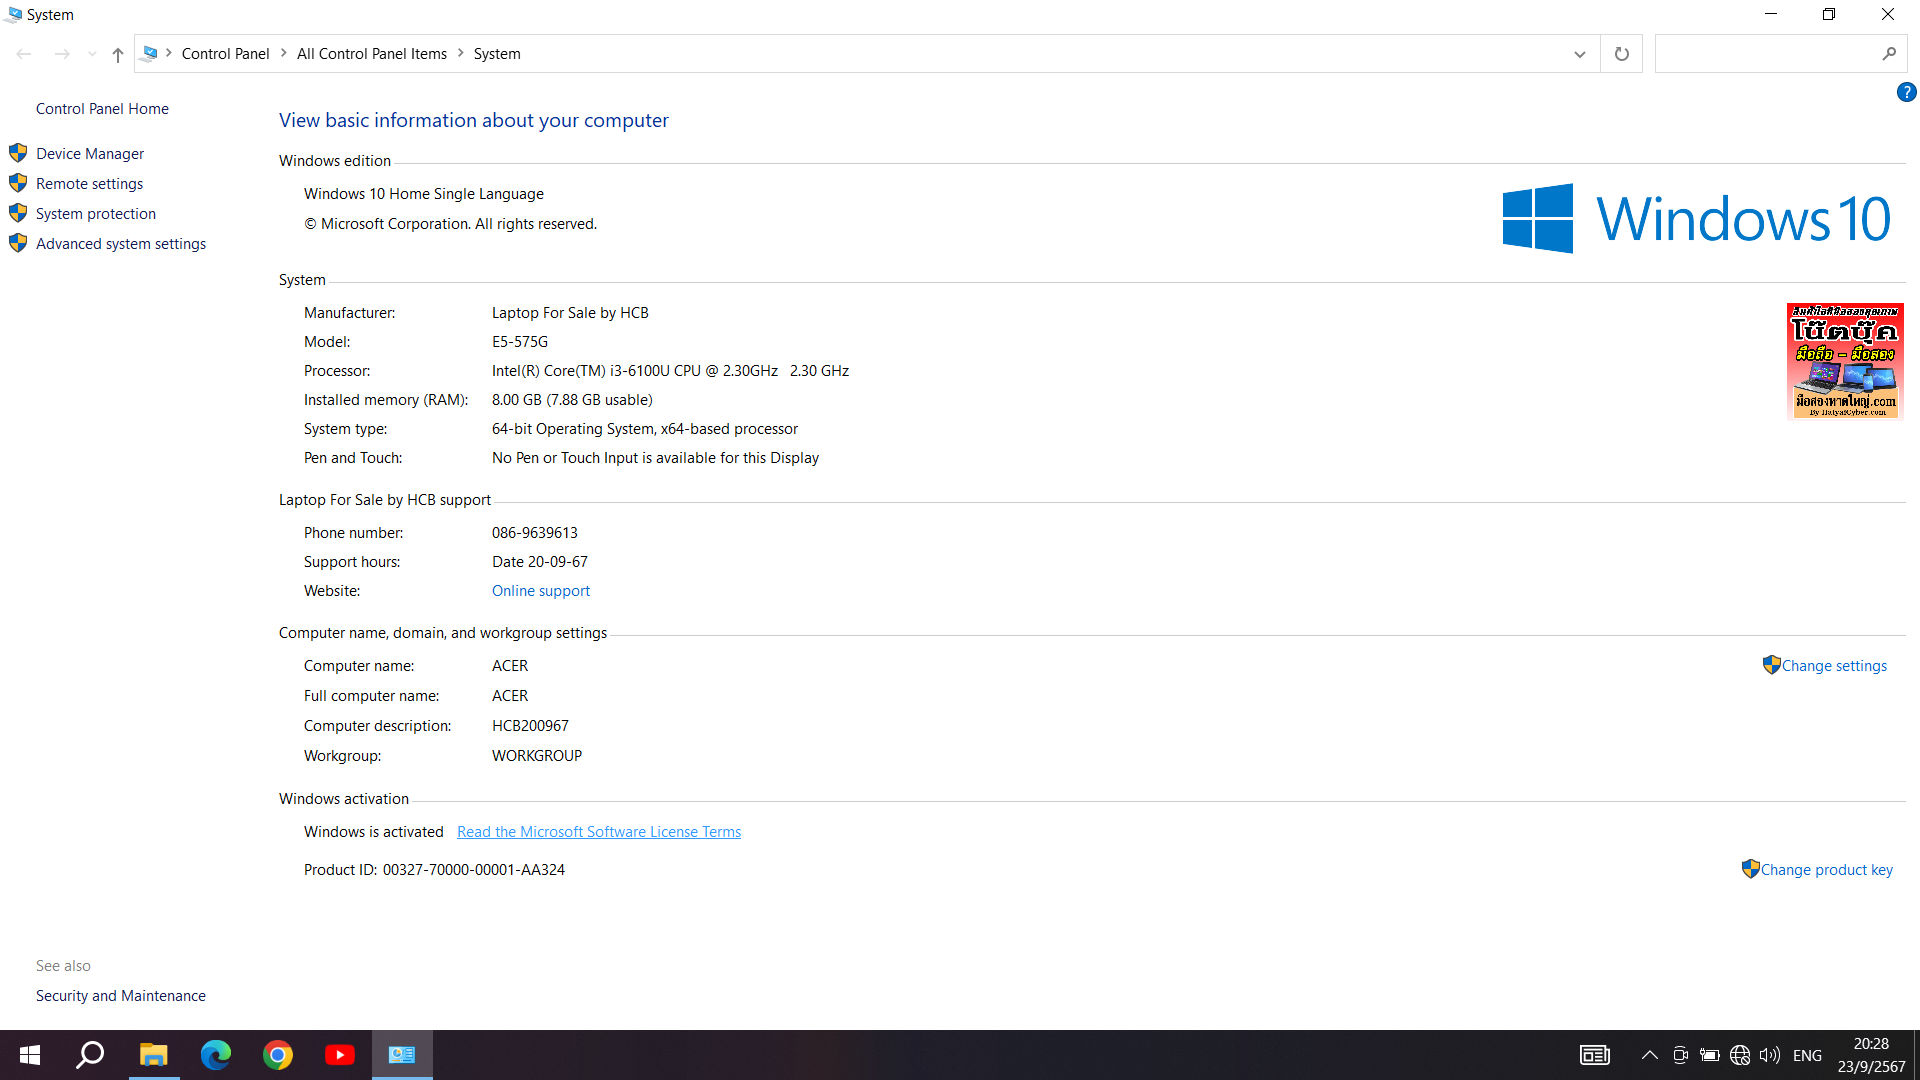1920x1080 pixels.
Task: Expand chevron after All Control Panel Items
Action: point(461,53)
